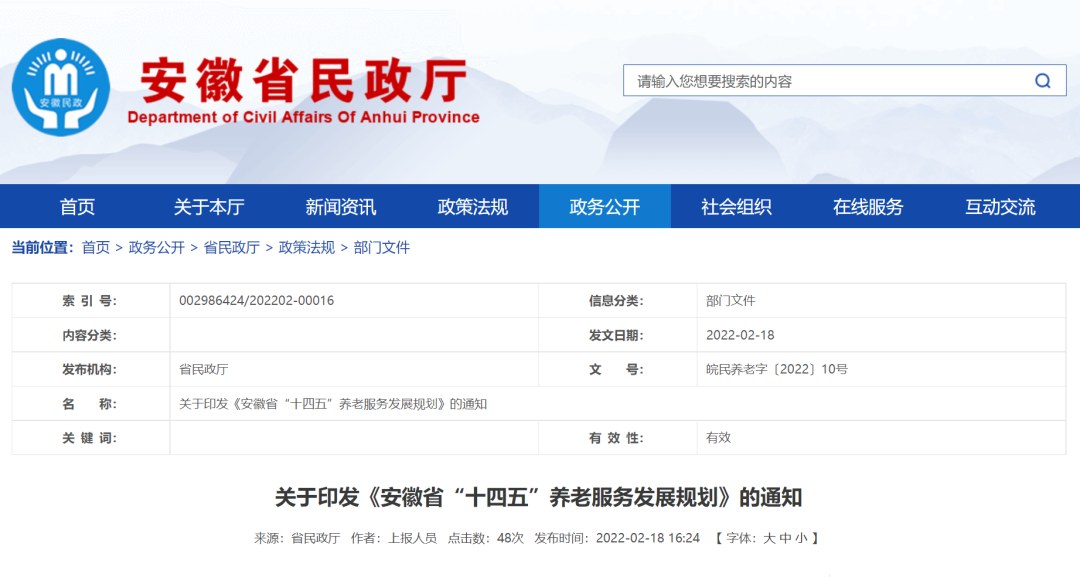
Task: Click the 发布机构 value 省民政厅
Action: (x=204, y=370)
